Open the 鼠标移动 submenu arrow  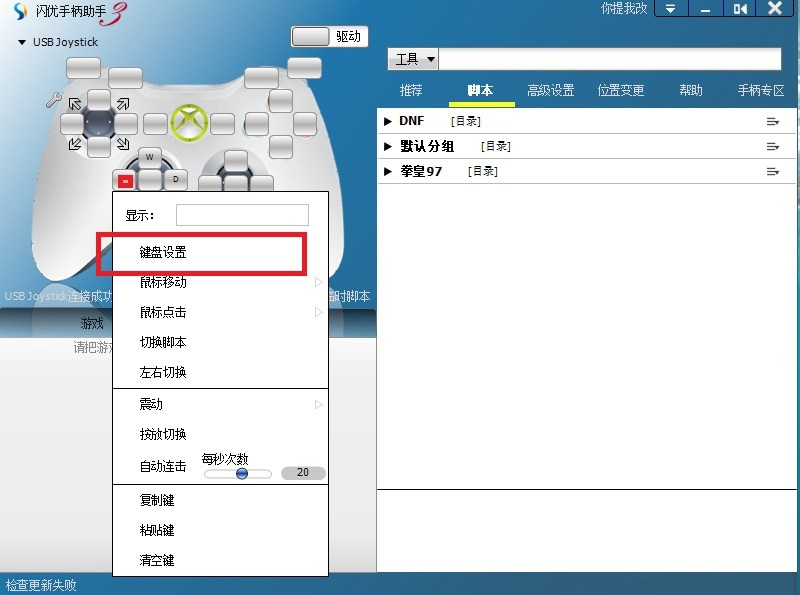318,282
